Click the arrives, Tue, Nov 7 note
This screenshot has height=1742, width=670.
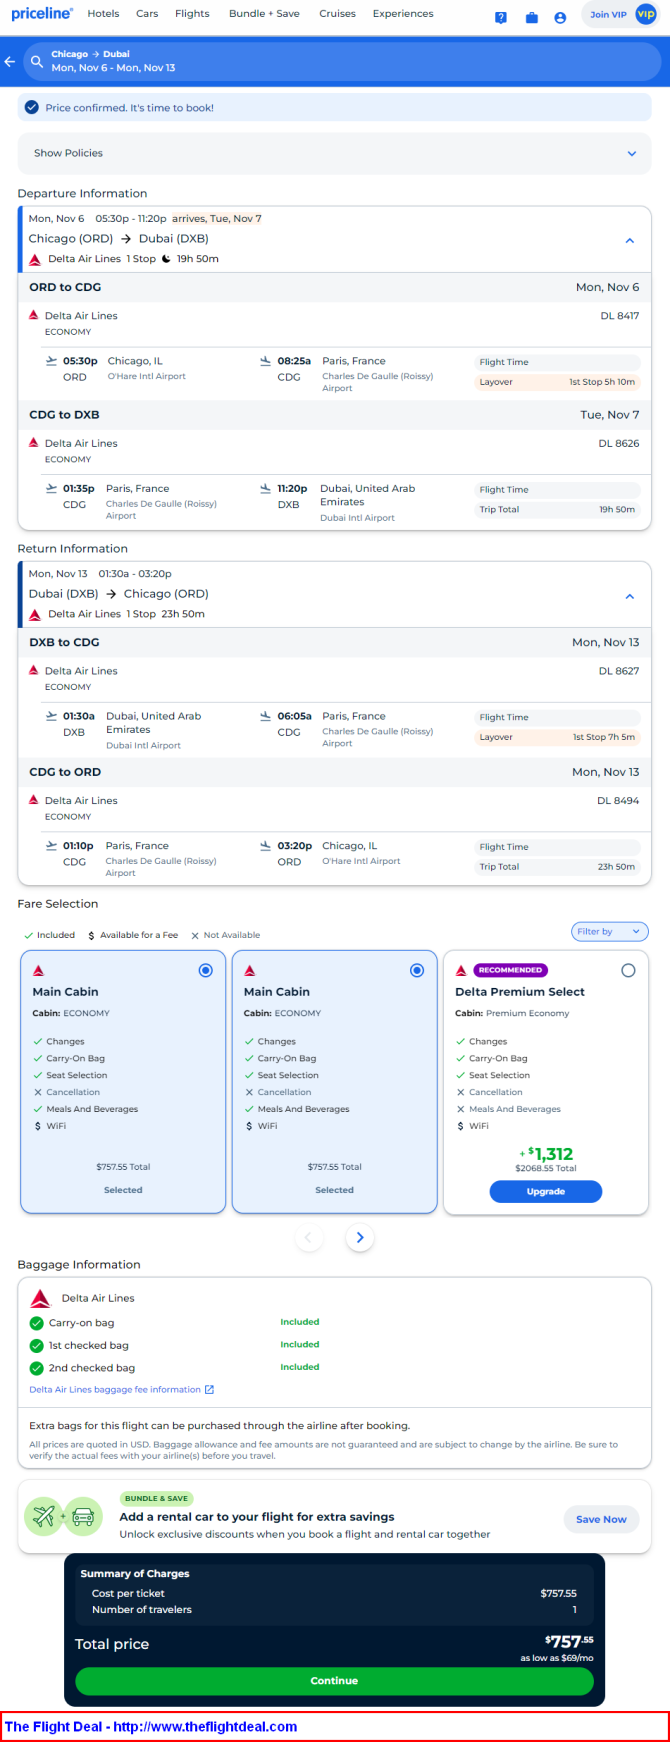(217, 218)
